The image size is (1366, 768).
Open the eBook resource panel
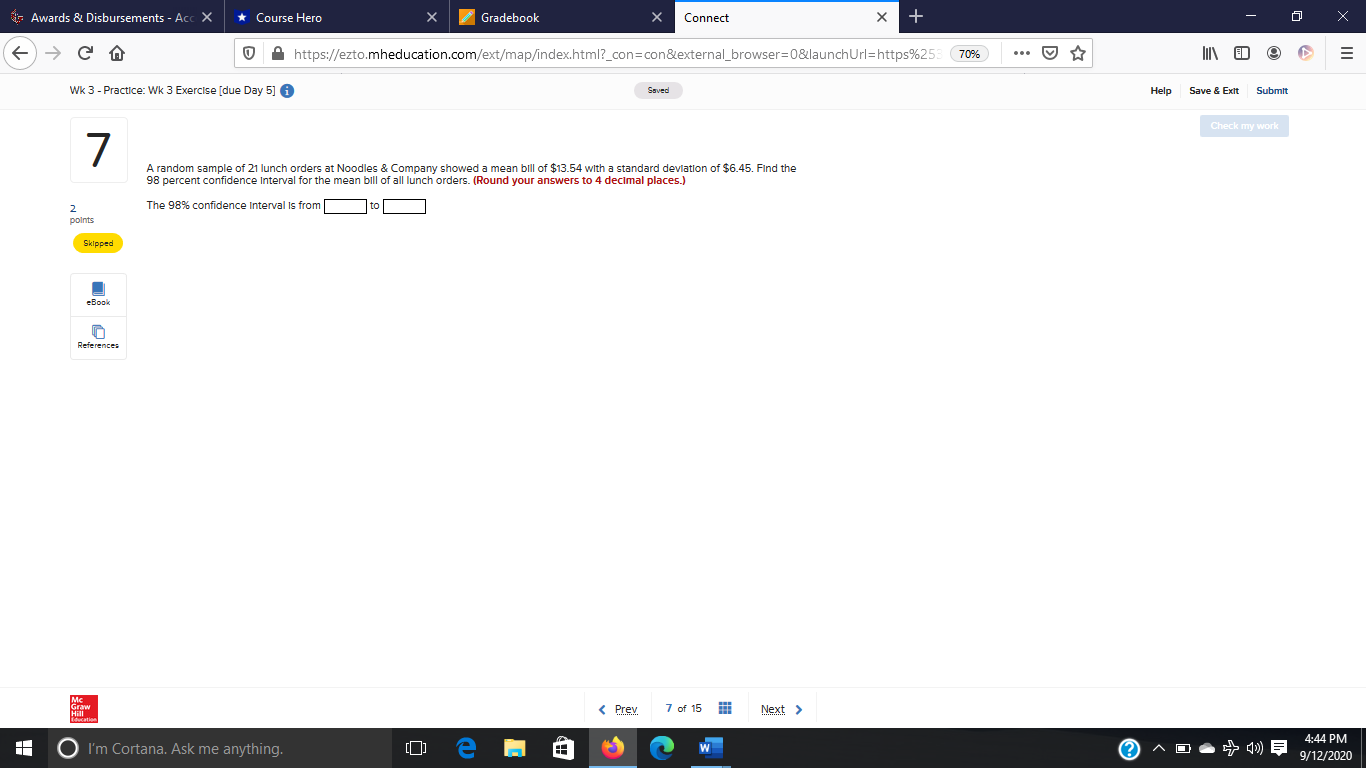pyautogui.click(x=97, y=293)
